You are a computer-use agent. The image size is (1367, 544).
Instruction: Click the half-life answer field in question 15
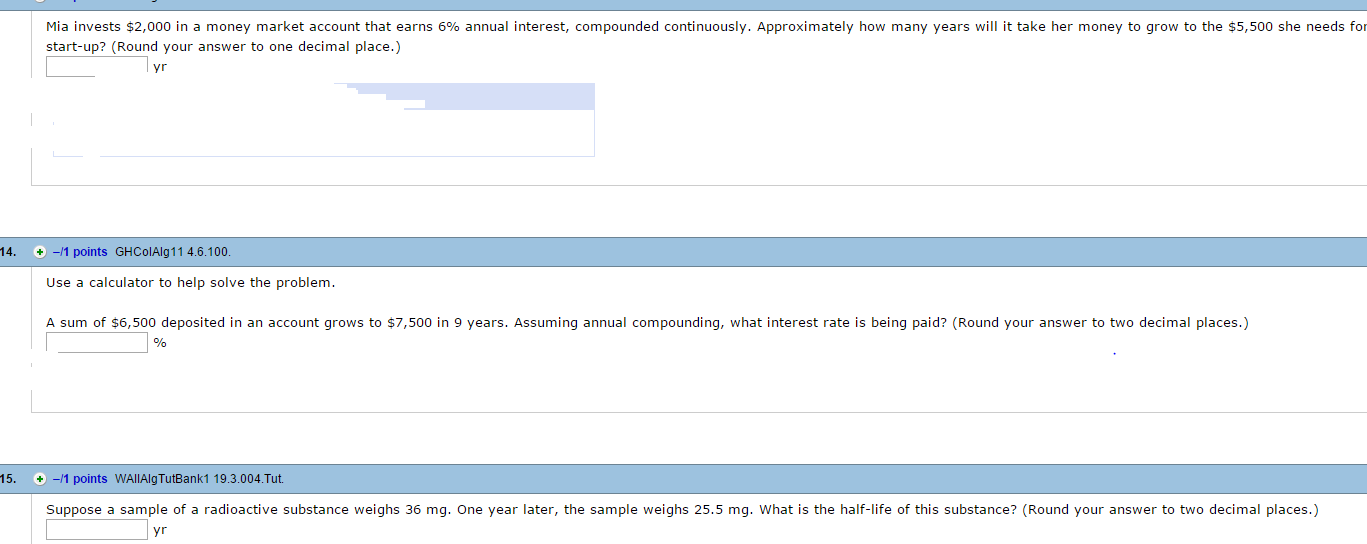coord(97,530)
